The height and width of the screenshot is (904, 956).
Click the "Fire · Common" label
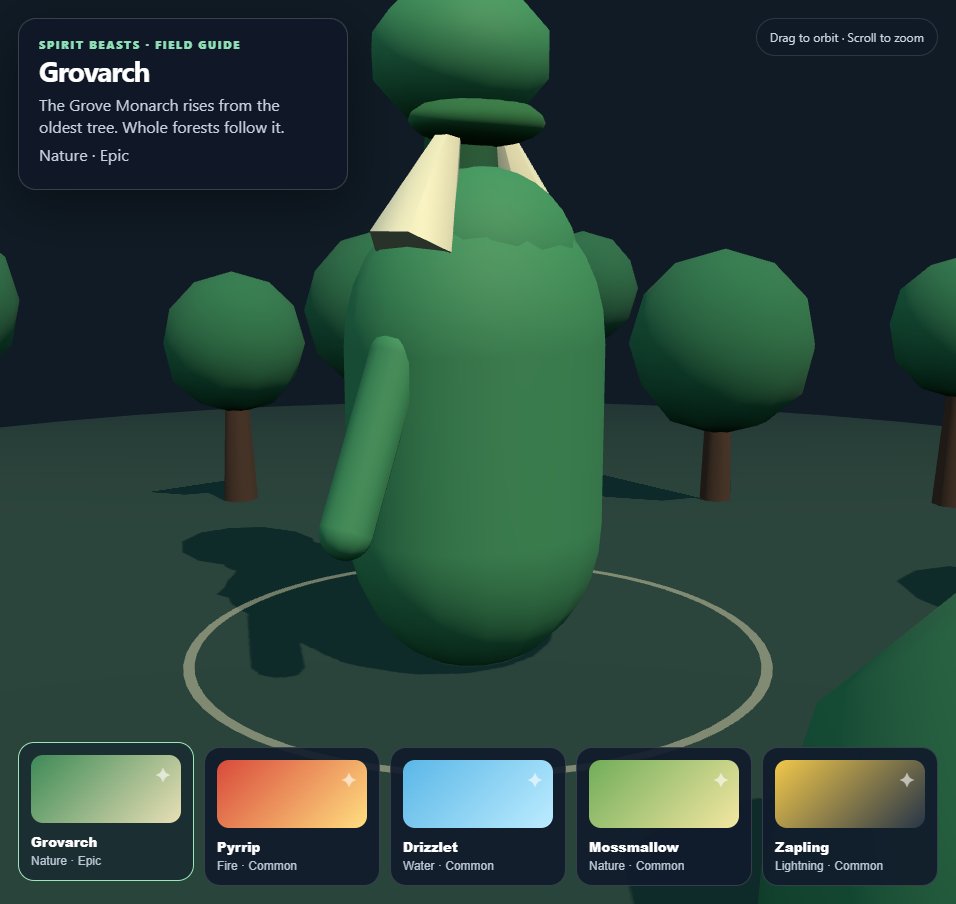point(257,866)
